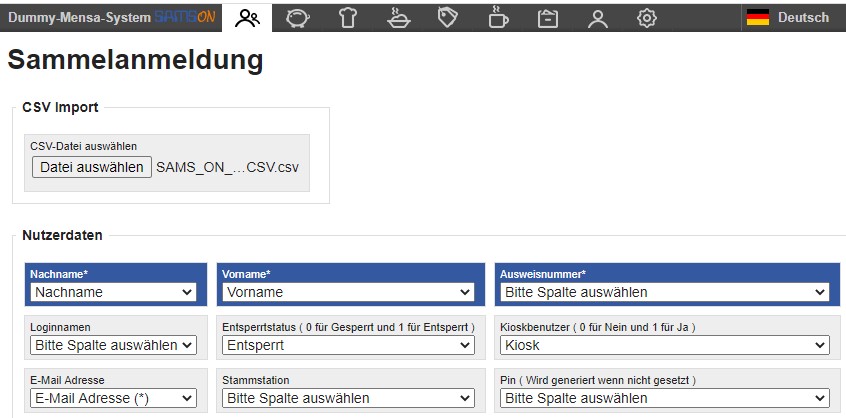Switch language via Deutsch selector

coord(803,18)
